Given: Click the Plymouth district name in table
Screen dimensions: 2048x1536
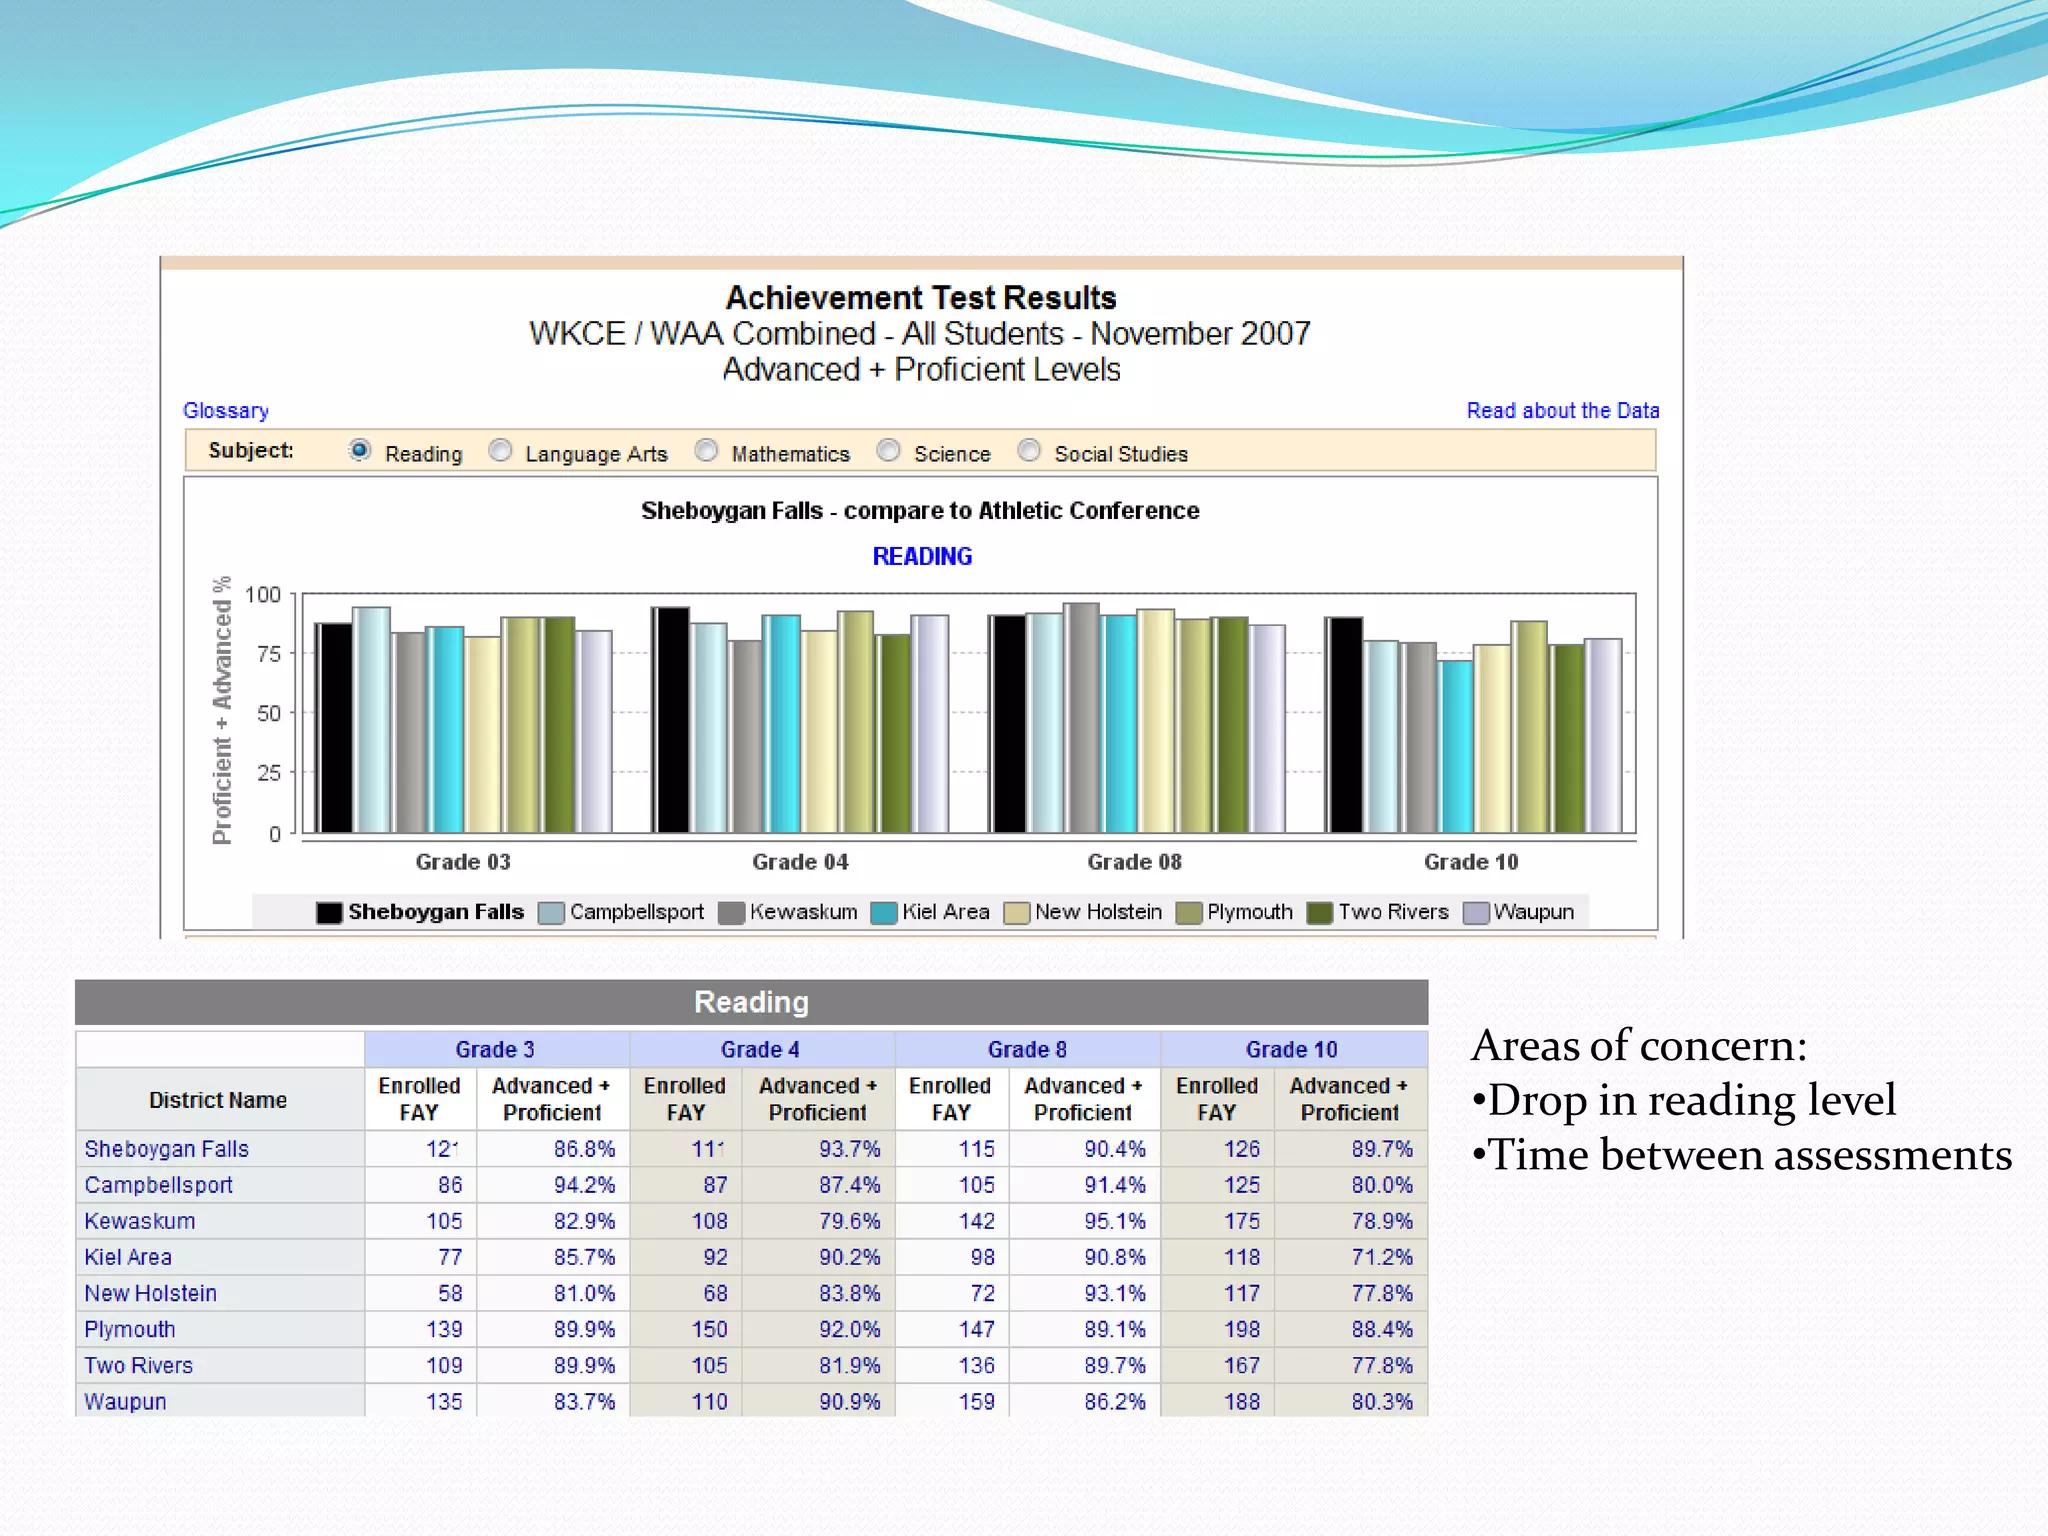Looking at the screenshot, I should 130,1329.
